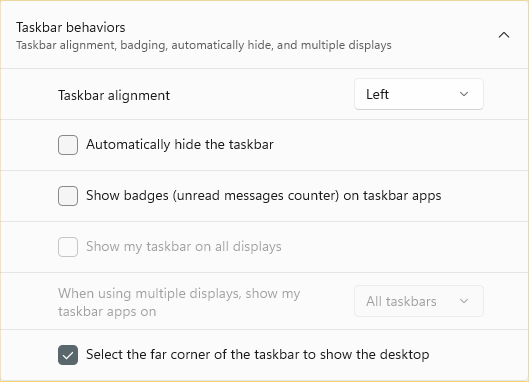529x382 pixels.
Task: Select the Left value in alignment box
Action: click(x=378, y=94)
